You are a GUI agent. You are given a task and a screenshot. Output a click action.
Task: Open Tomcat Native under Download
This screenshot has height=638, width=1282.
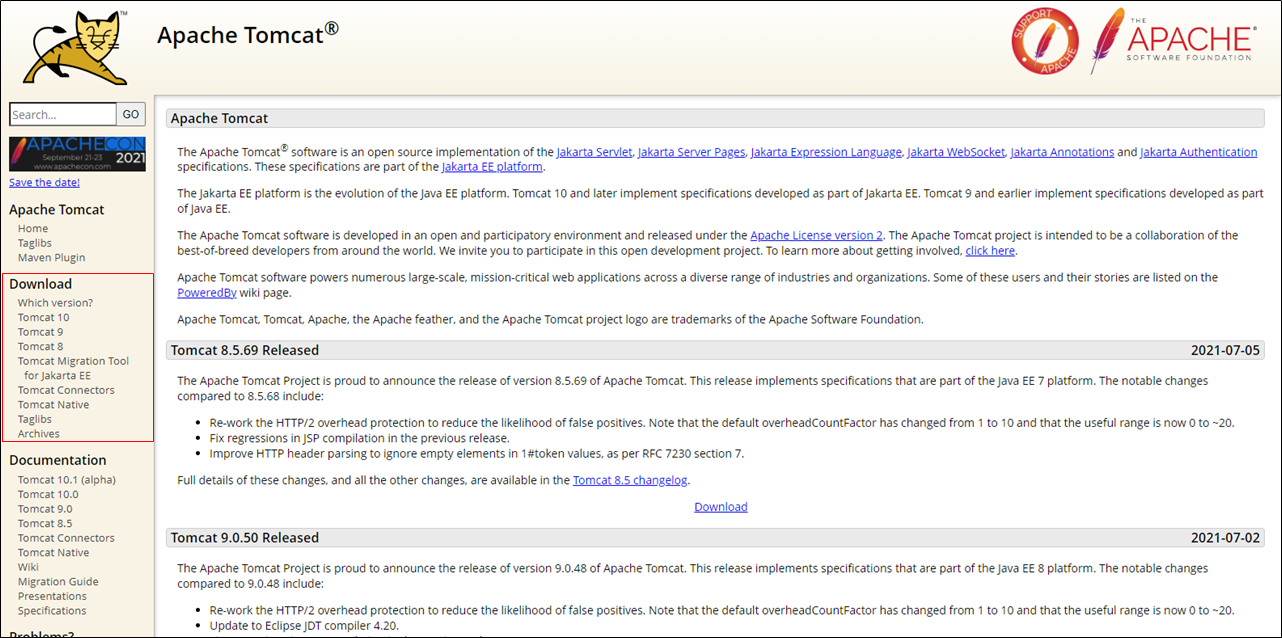(x=54, y=405)
